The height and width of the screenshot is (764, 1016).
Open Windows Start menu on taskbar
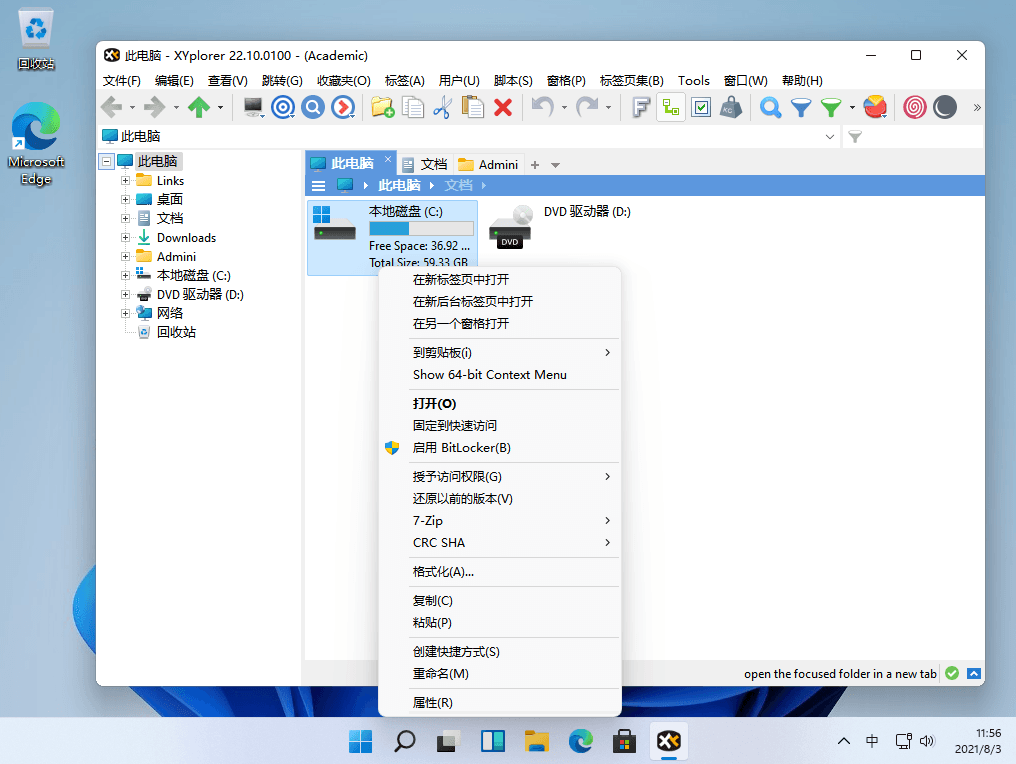[x=360, y=741]
